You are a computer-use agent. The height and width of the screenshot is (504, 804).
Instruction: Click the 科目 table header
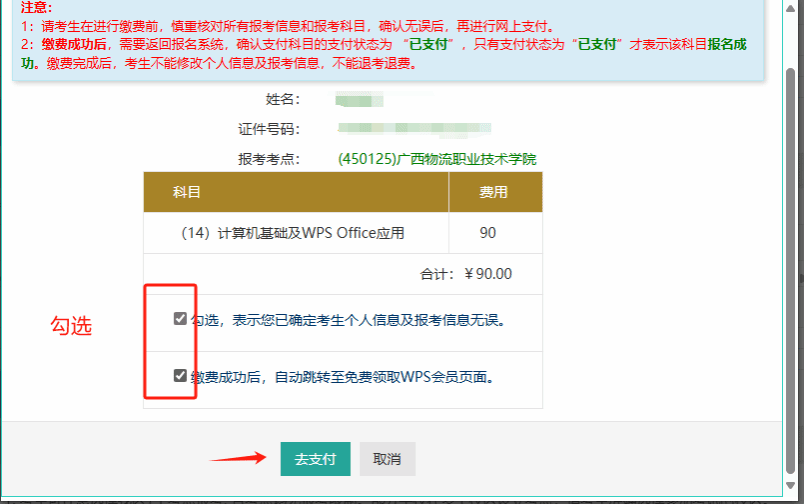pyautogui.click(x=187, y=191)
